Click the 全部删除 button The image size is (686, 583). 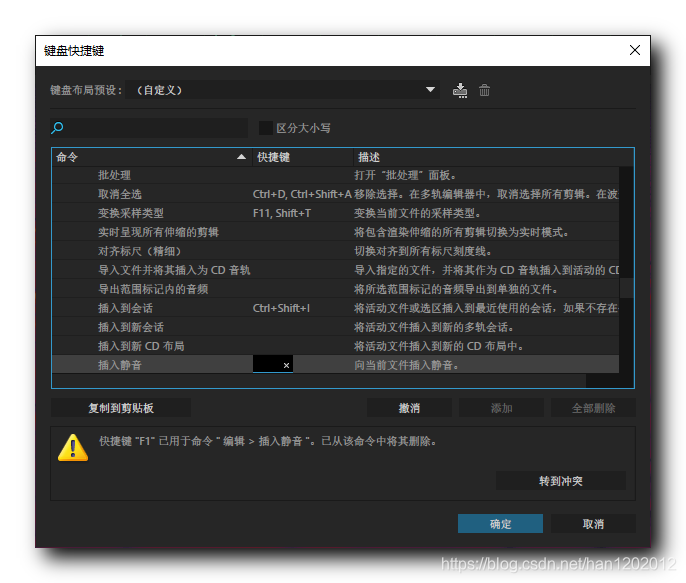593,408
